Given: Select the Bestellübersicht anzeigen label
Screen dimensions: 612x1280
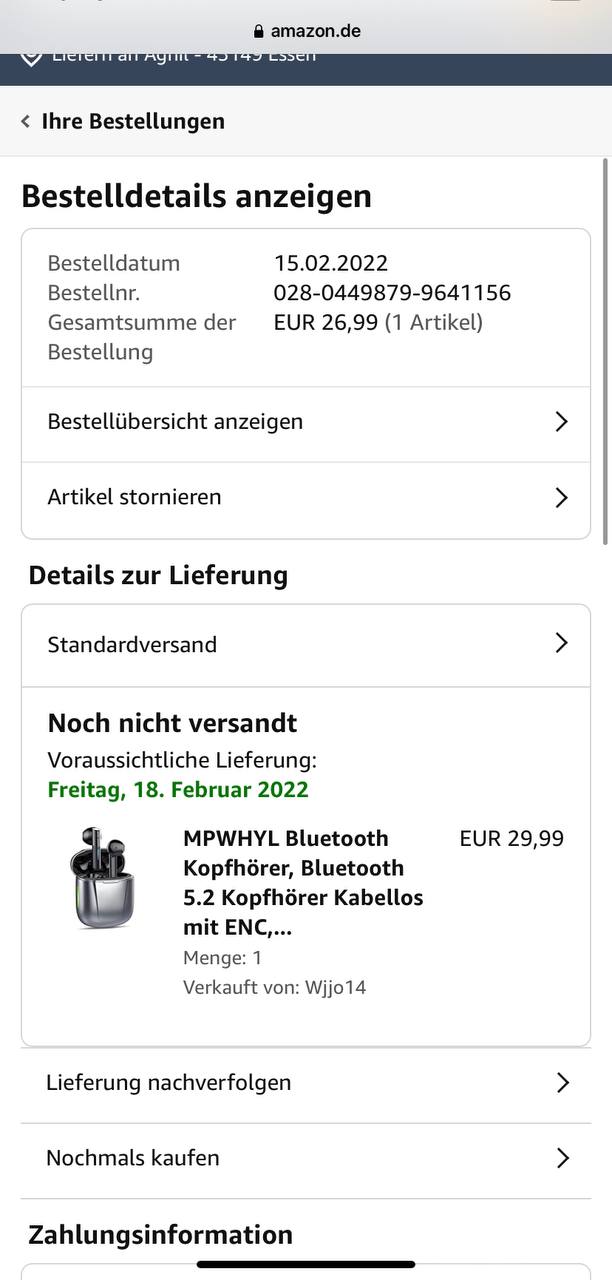Looking at the screenshot, I should (175, 422).
